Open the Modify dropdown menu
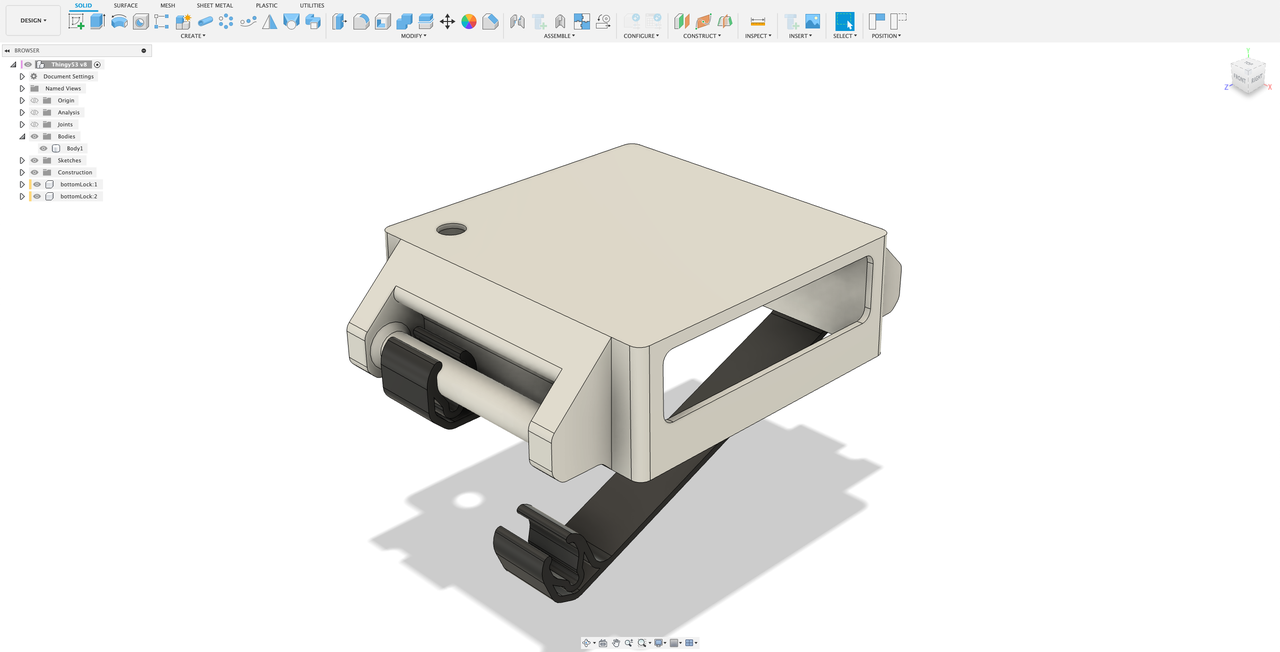1280x652 pixels. point(414,36)
